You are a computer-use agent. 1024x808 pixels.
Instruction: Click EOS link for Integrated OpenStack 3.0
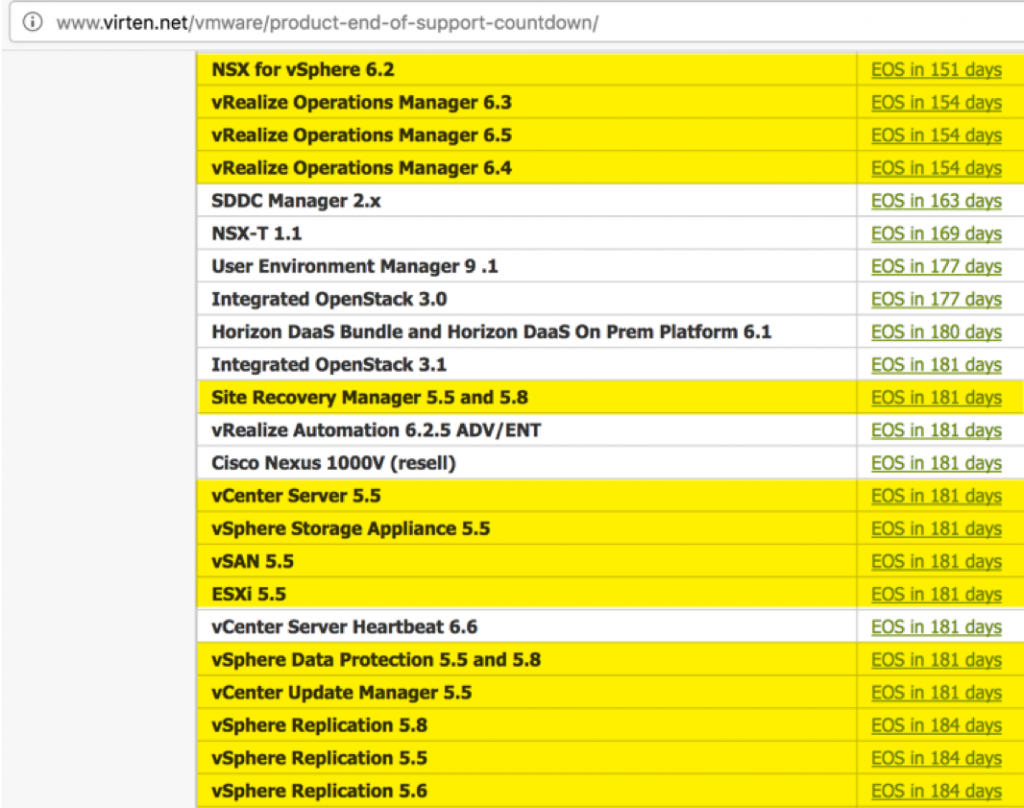click(937, 299)
